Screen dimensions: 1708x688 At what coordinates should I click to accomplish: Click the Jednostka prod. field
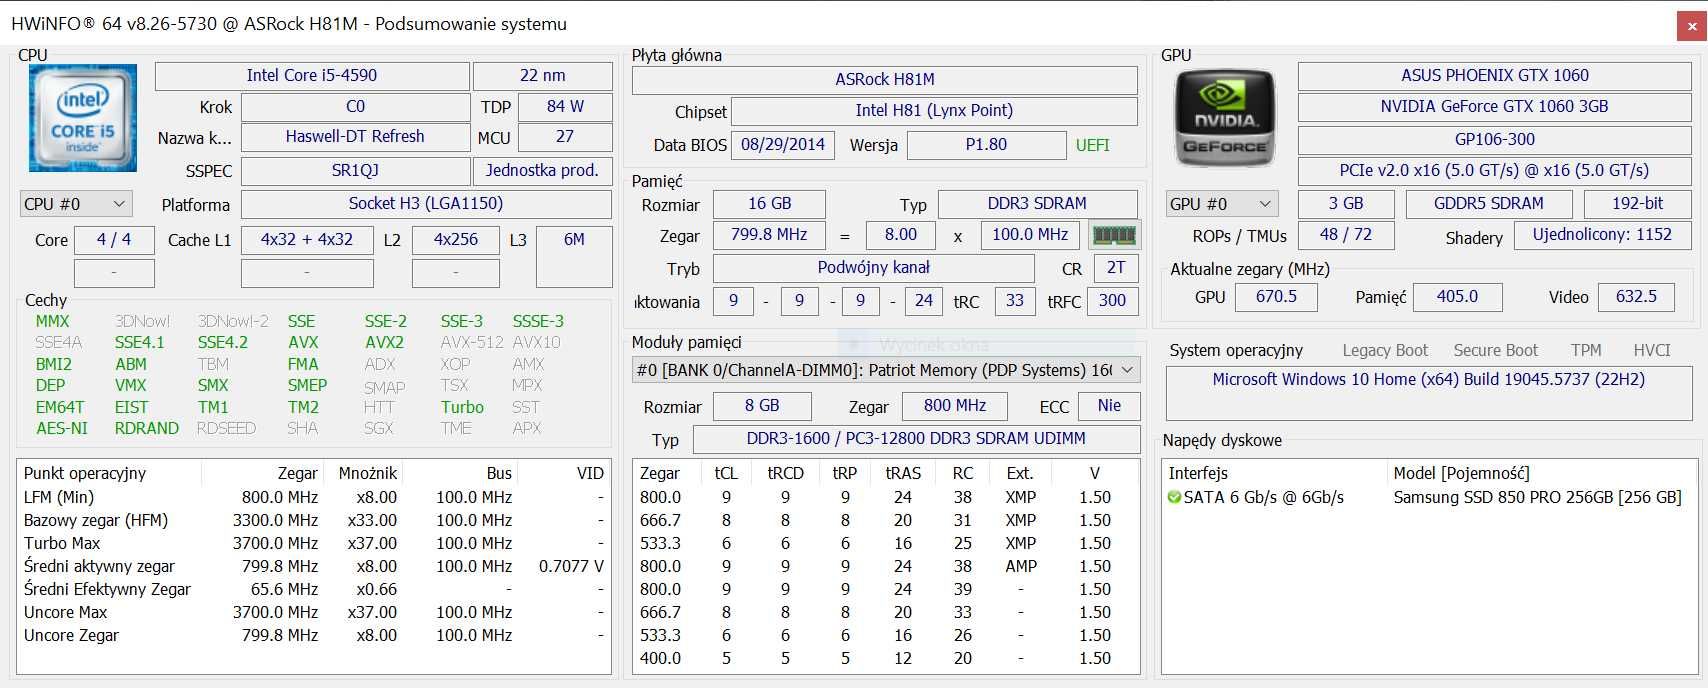point(542,171)
